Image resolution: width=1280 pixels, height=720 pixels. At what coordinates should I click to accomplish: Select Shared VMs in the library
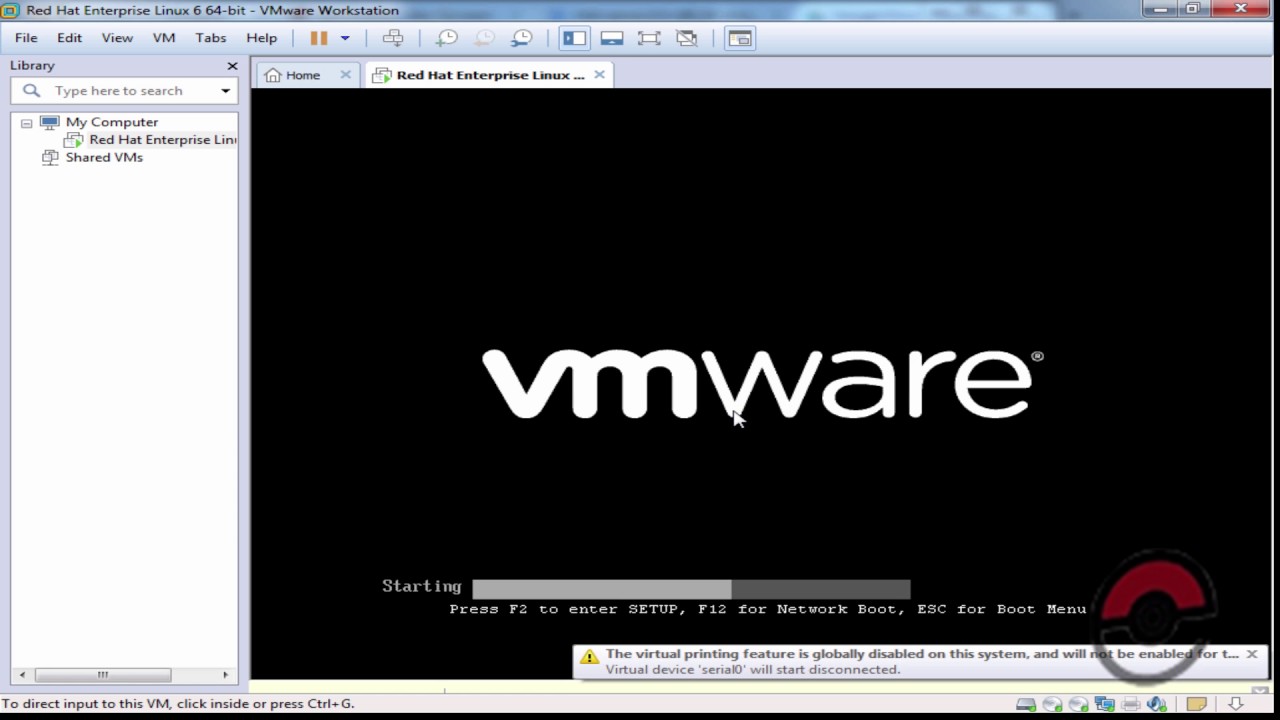coord(104,158)
